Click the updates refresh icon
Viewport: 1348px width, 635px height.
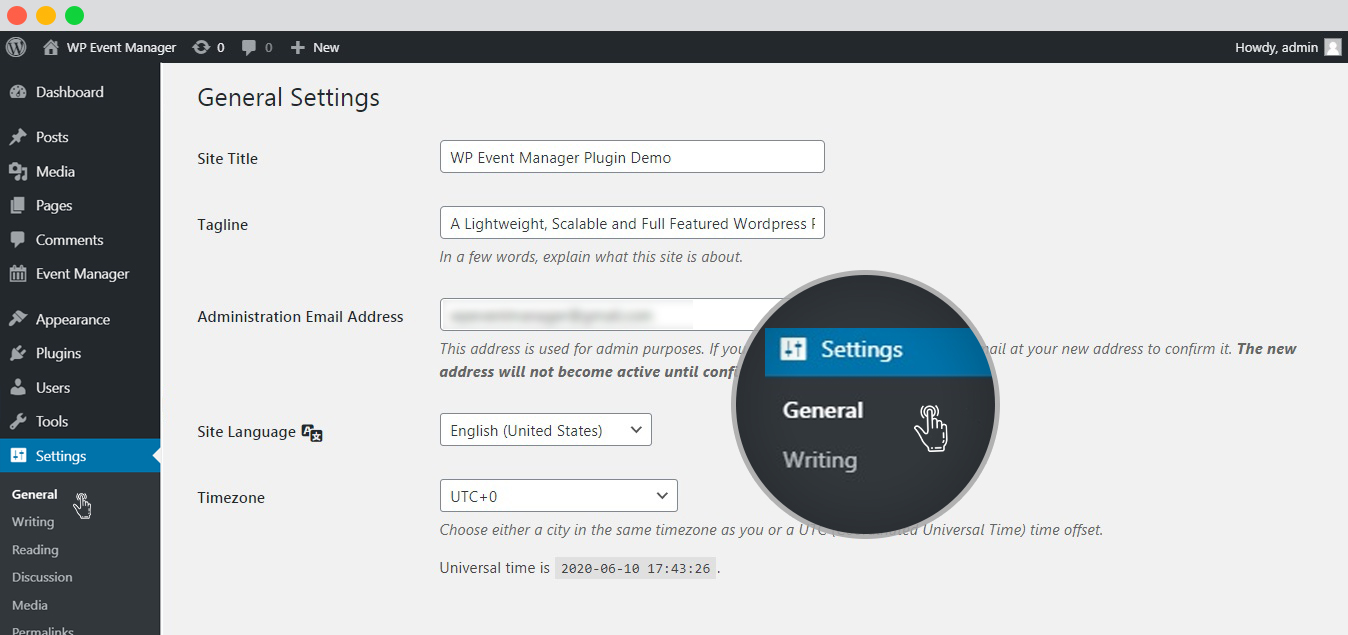(x=201, y=47)
